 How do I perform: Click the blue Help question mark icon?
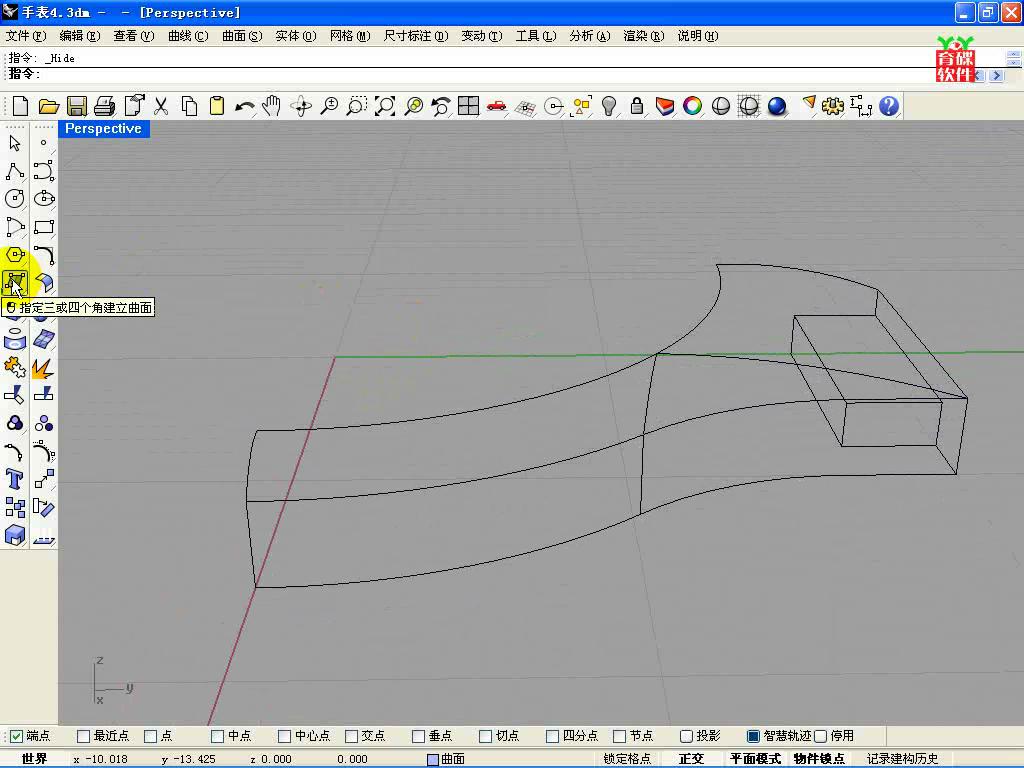[x=889, y=106]
